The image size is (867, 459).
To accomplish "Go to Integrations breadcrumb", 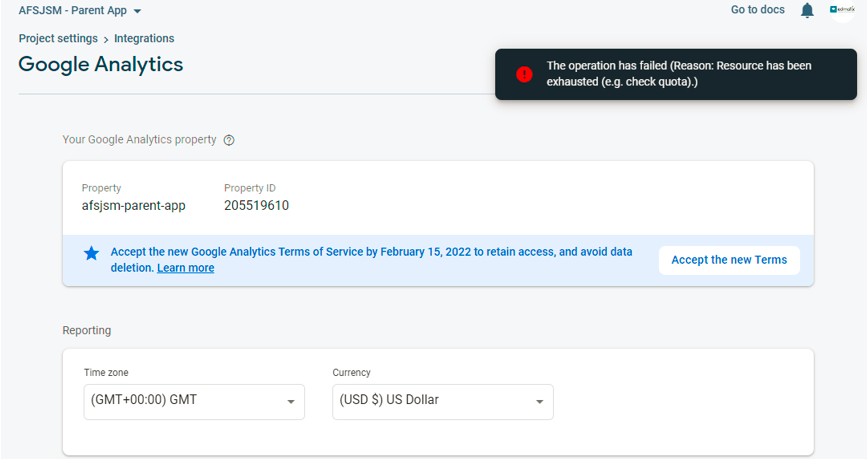I will (144, 38).
